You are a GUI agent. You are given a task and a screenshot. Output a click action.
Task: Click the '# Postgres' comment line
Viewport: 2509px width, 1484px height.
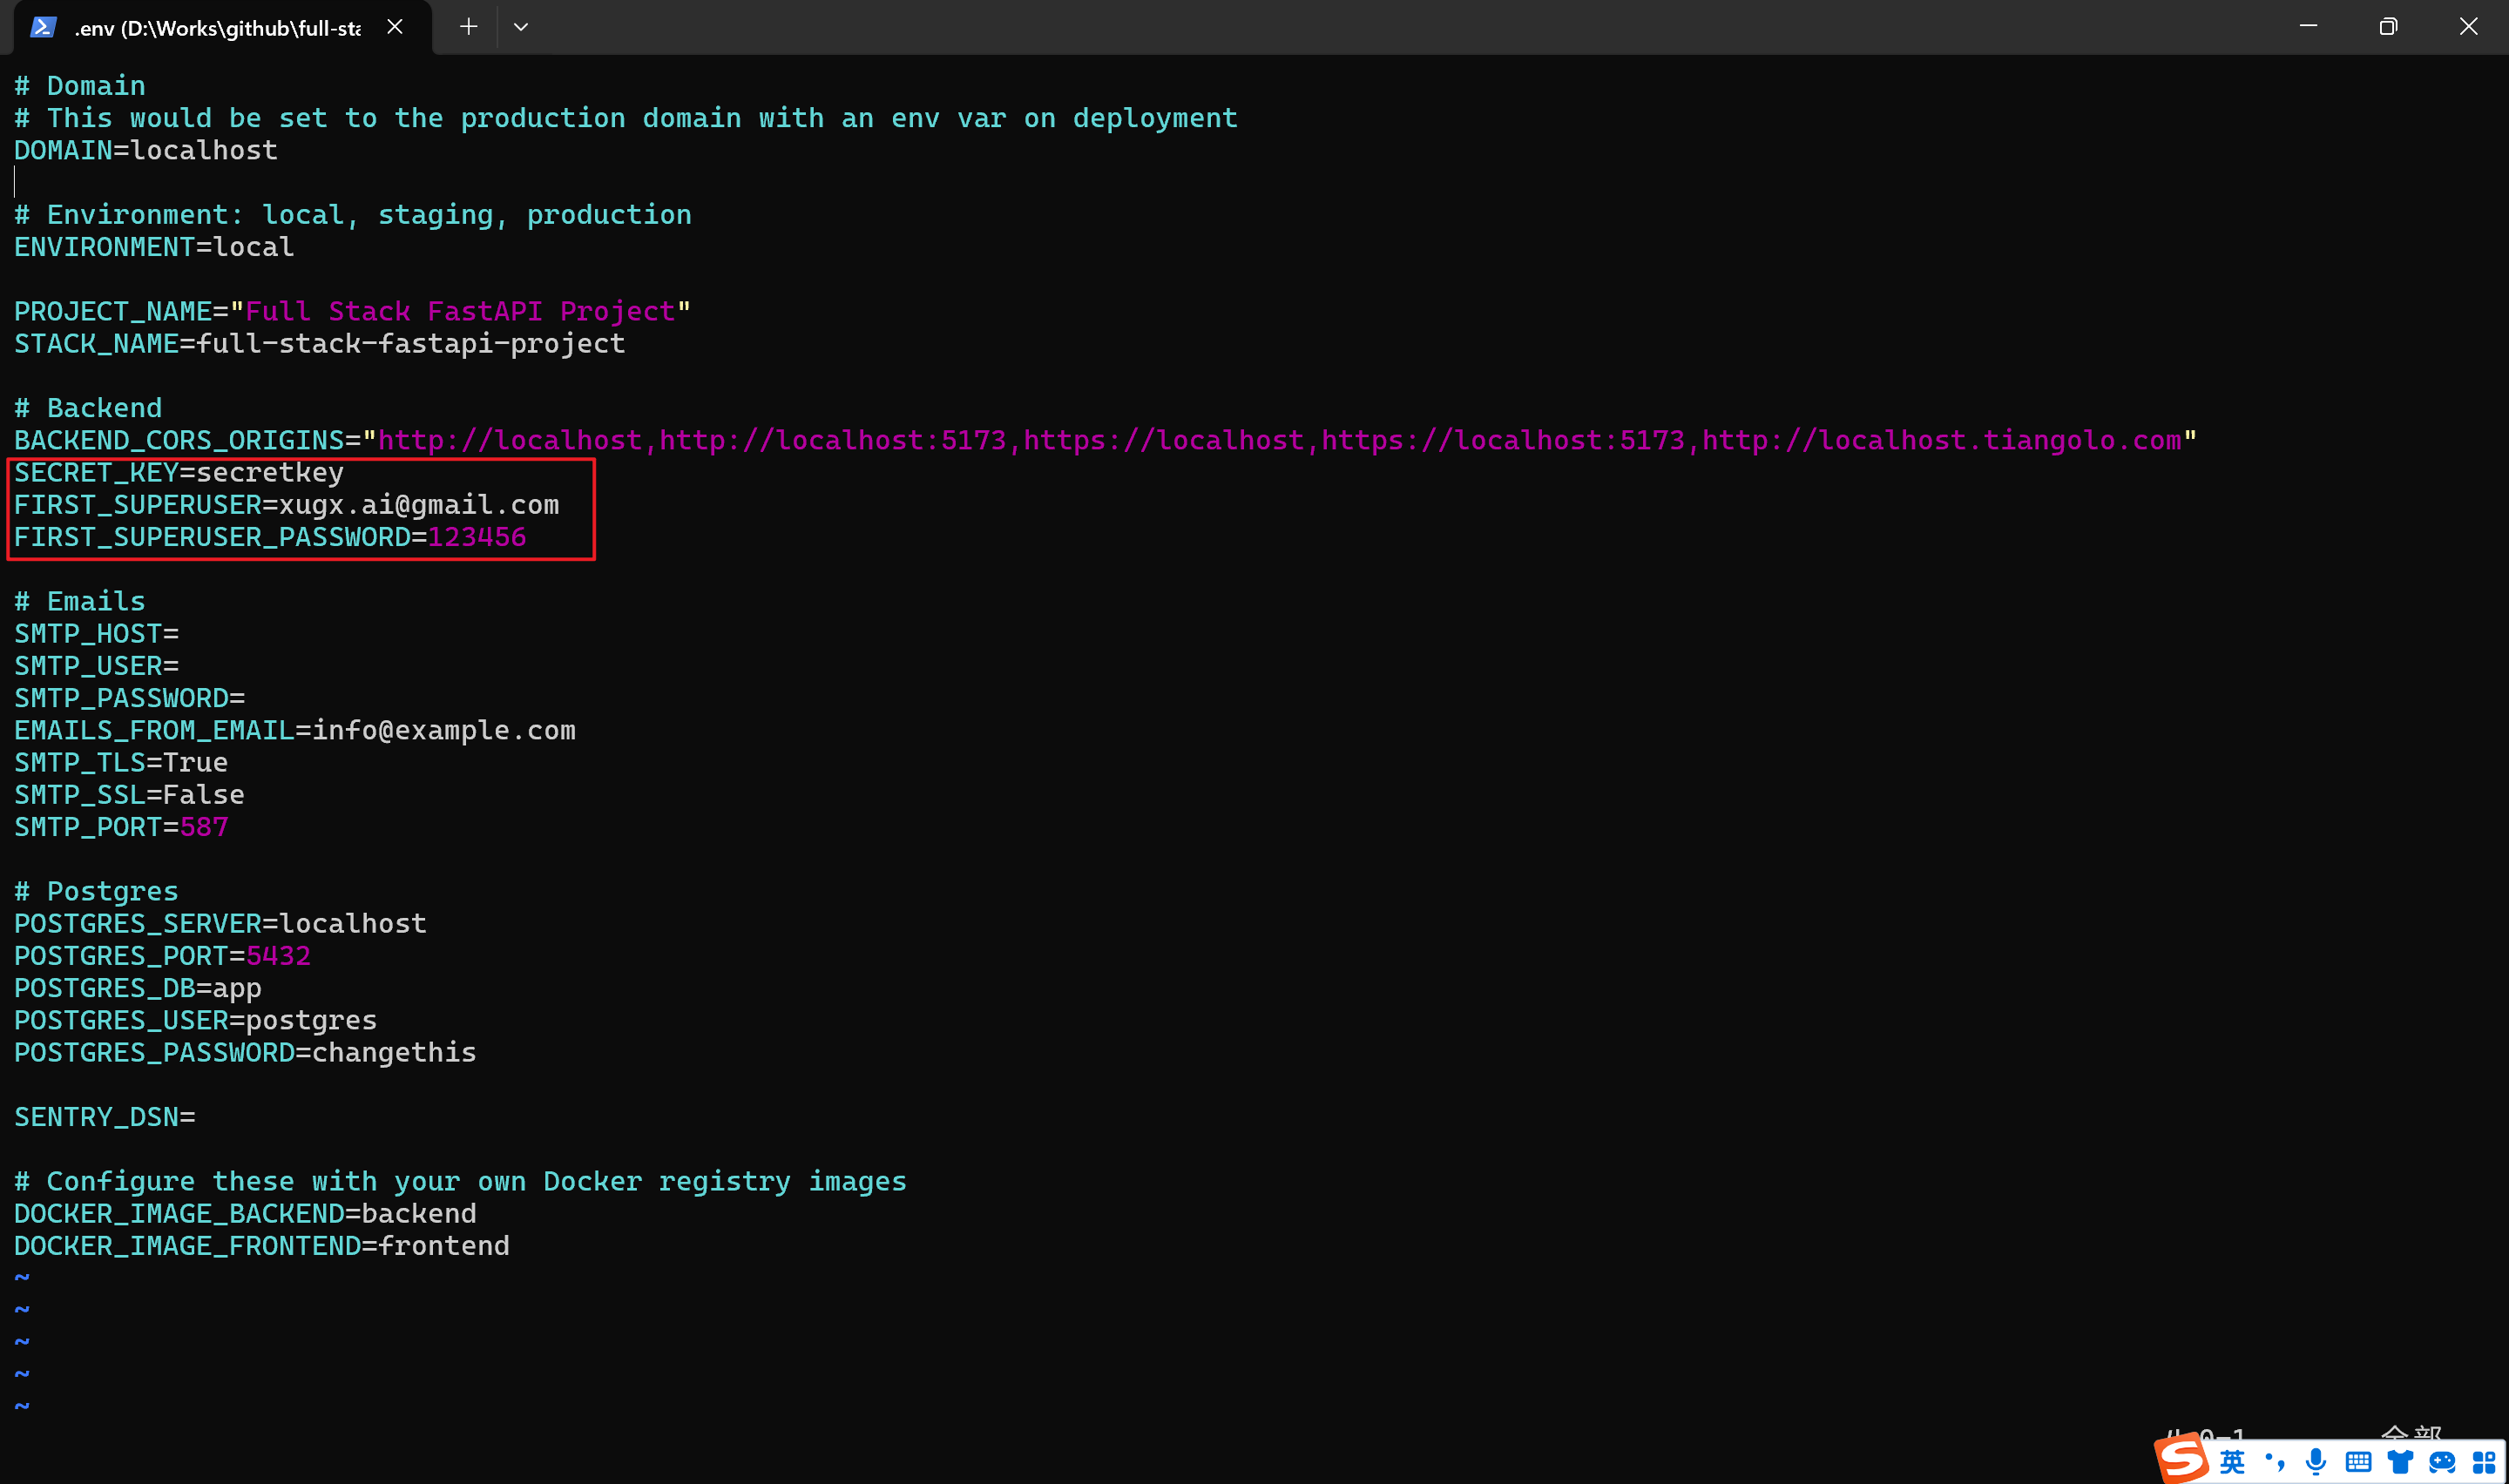pyautogui.click(x=96, y=891)
